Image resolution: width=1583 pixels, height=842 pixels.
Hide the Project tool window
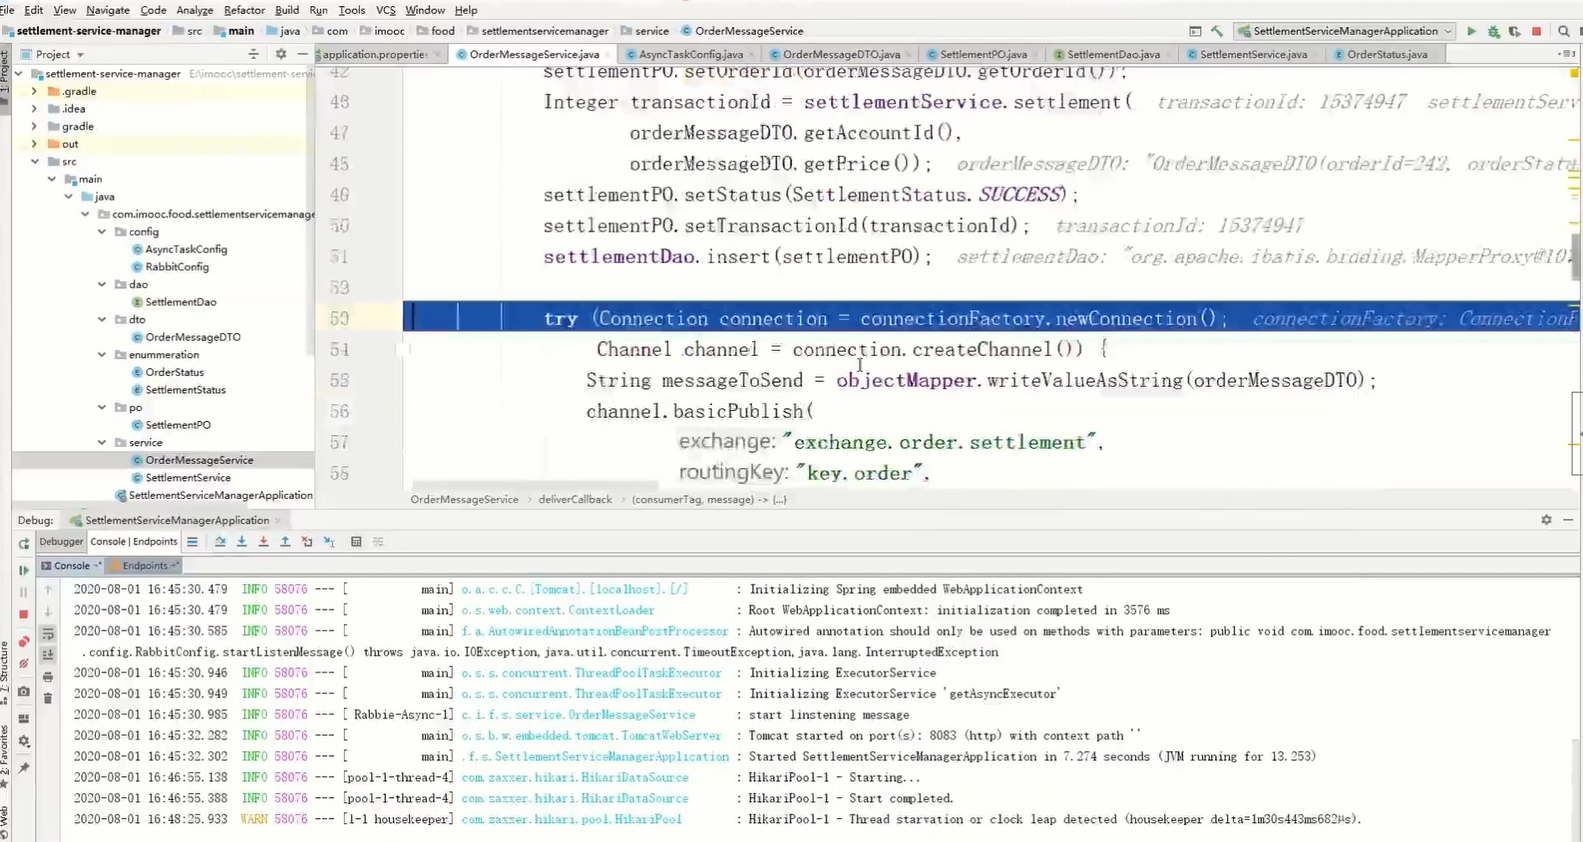302,54
